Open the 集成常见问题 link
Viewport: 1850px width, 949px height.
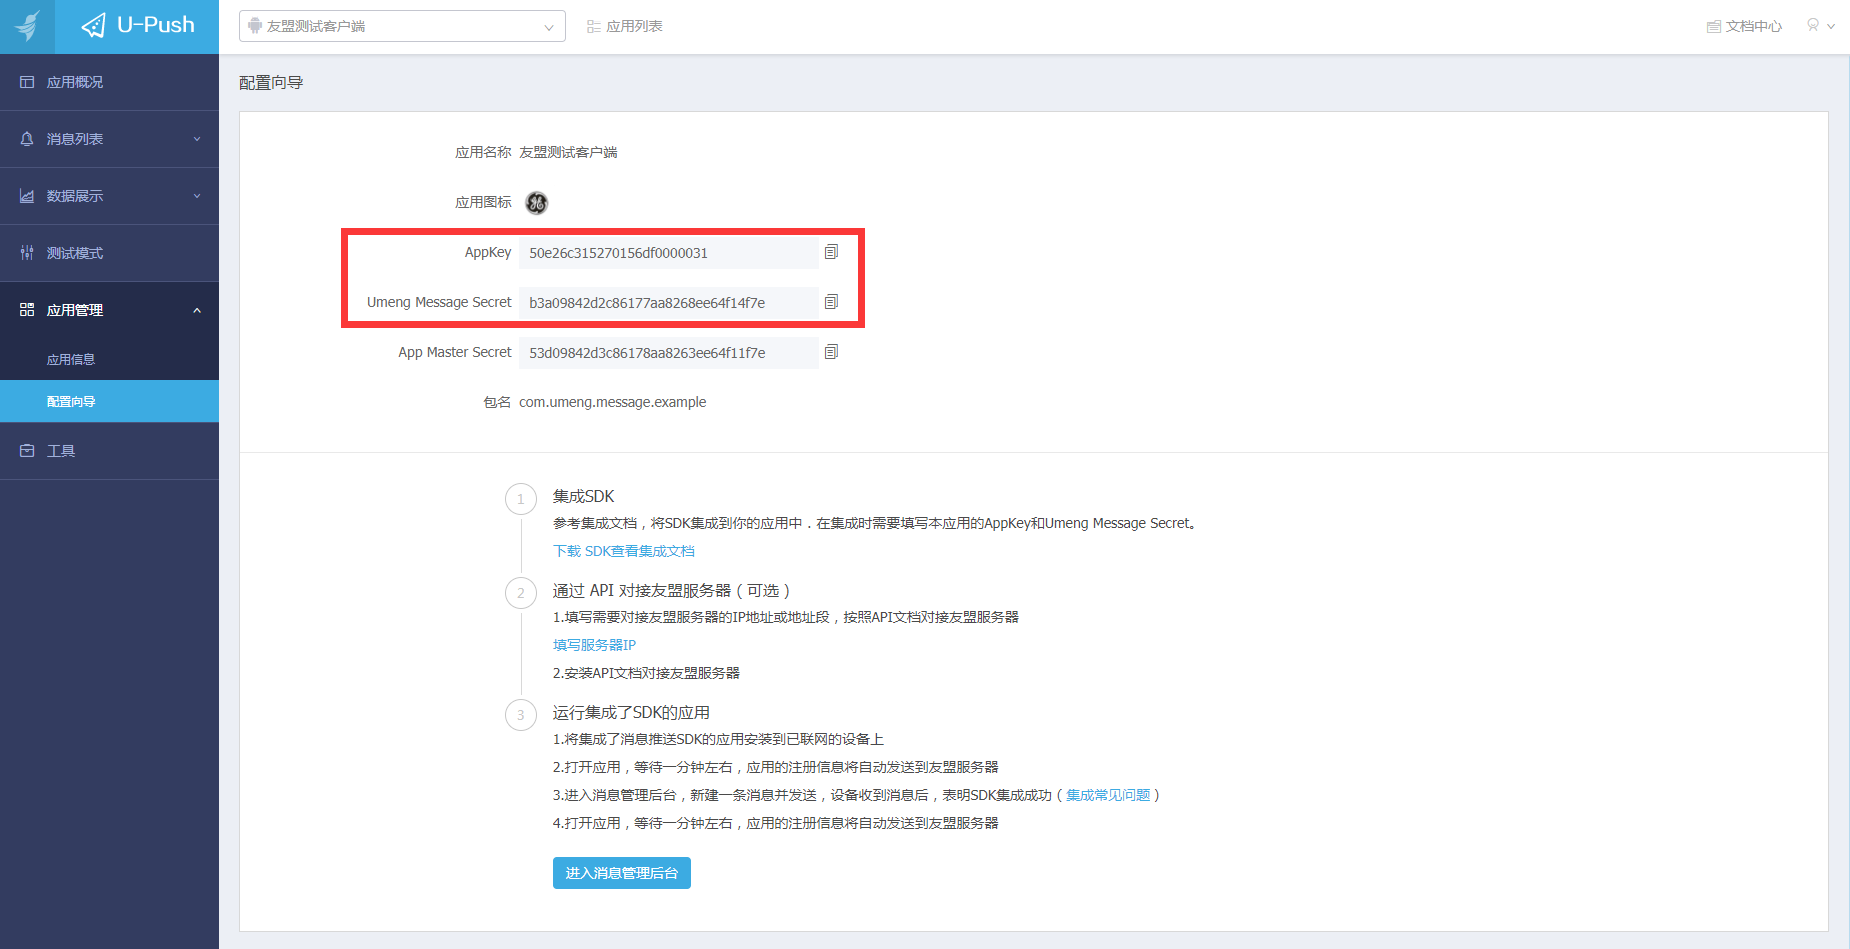[1108, 795]
